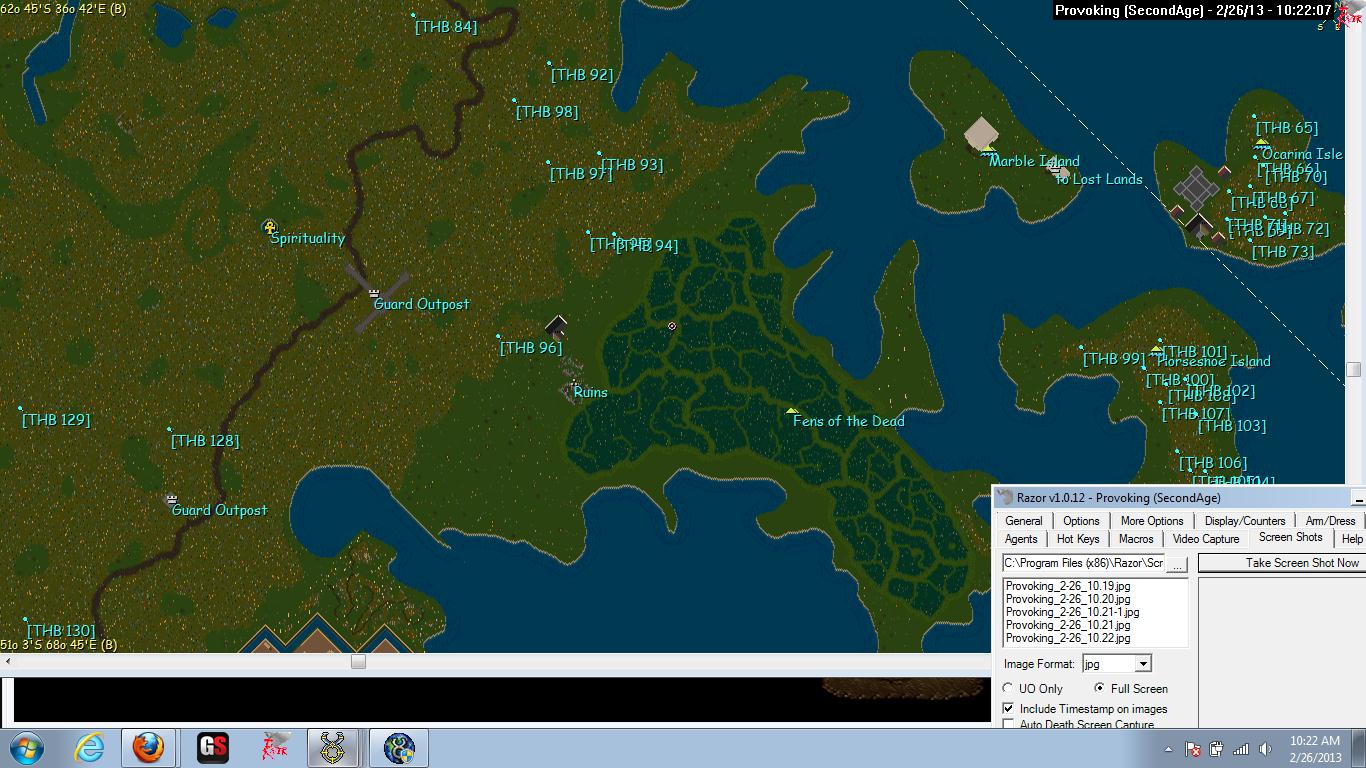
Task: Show hidden system tray icons
Action: click(x=1168, y=749)
